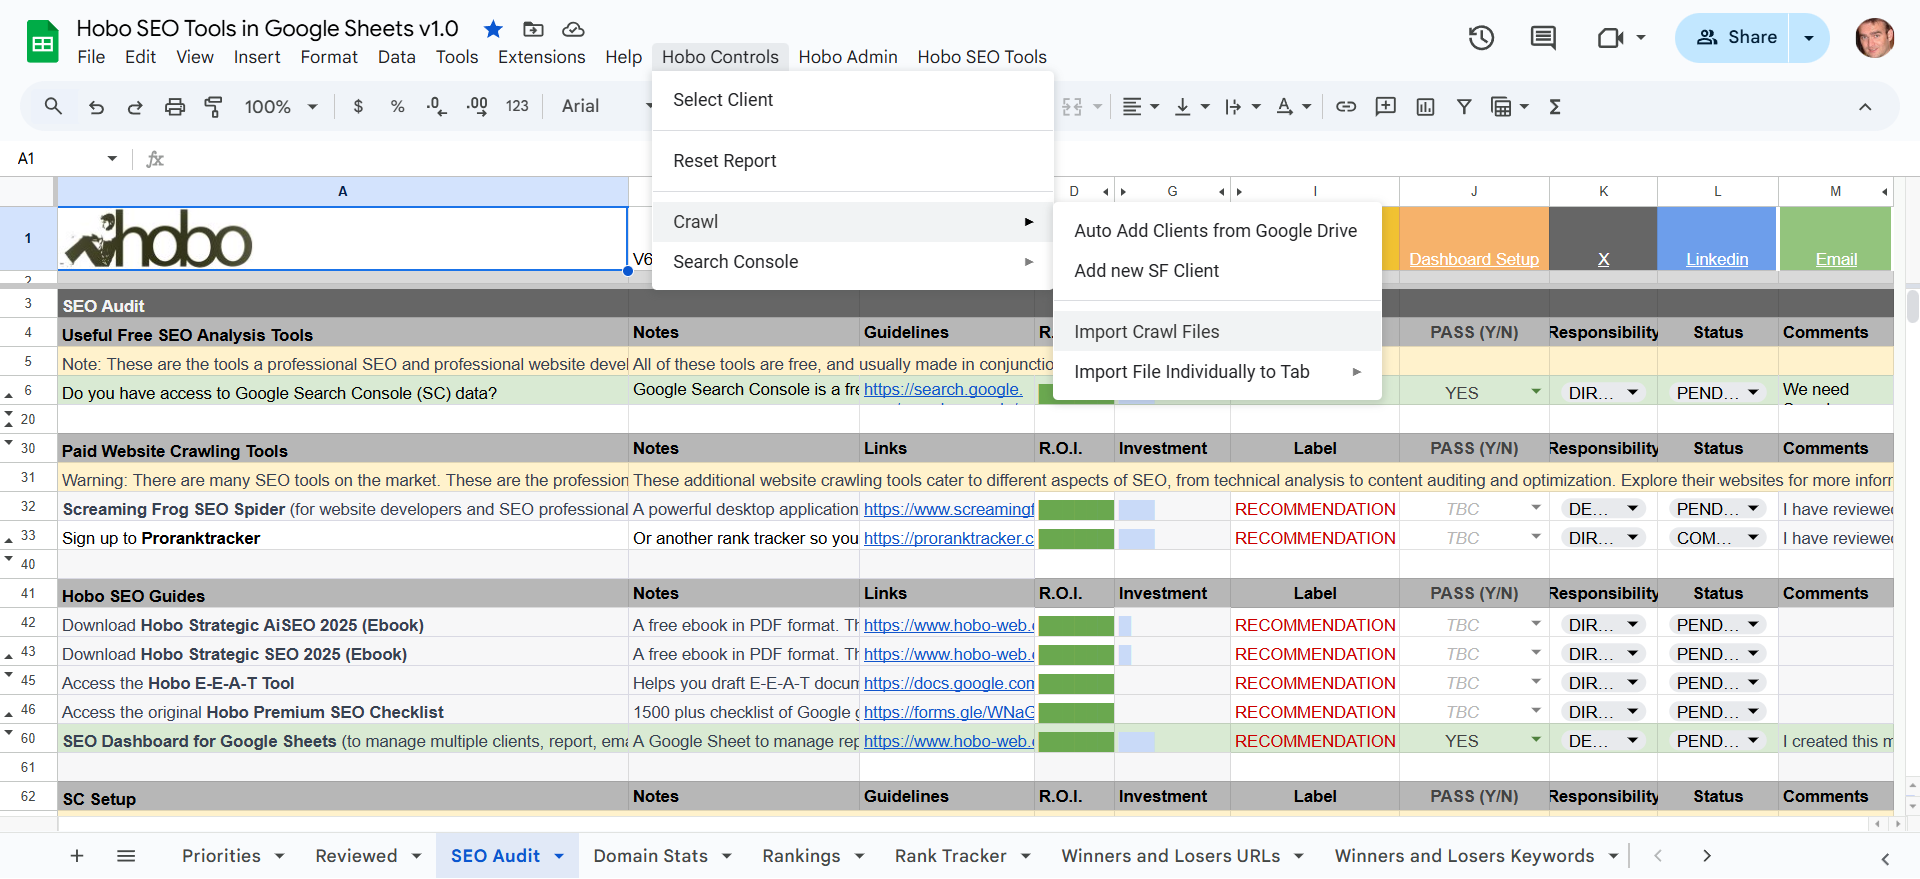Image resolution: width=1920 pixels, height=879 pixels.
Task: Format as percent
Action: [x=397, y=106]
